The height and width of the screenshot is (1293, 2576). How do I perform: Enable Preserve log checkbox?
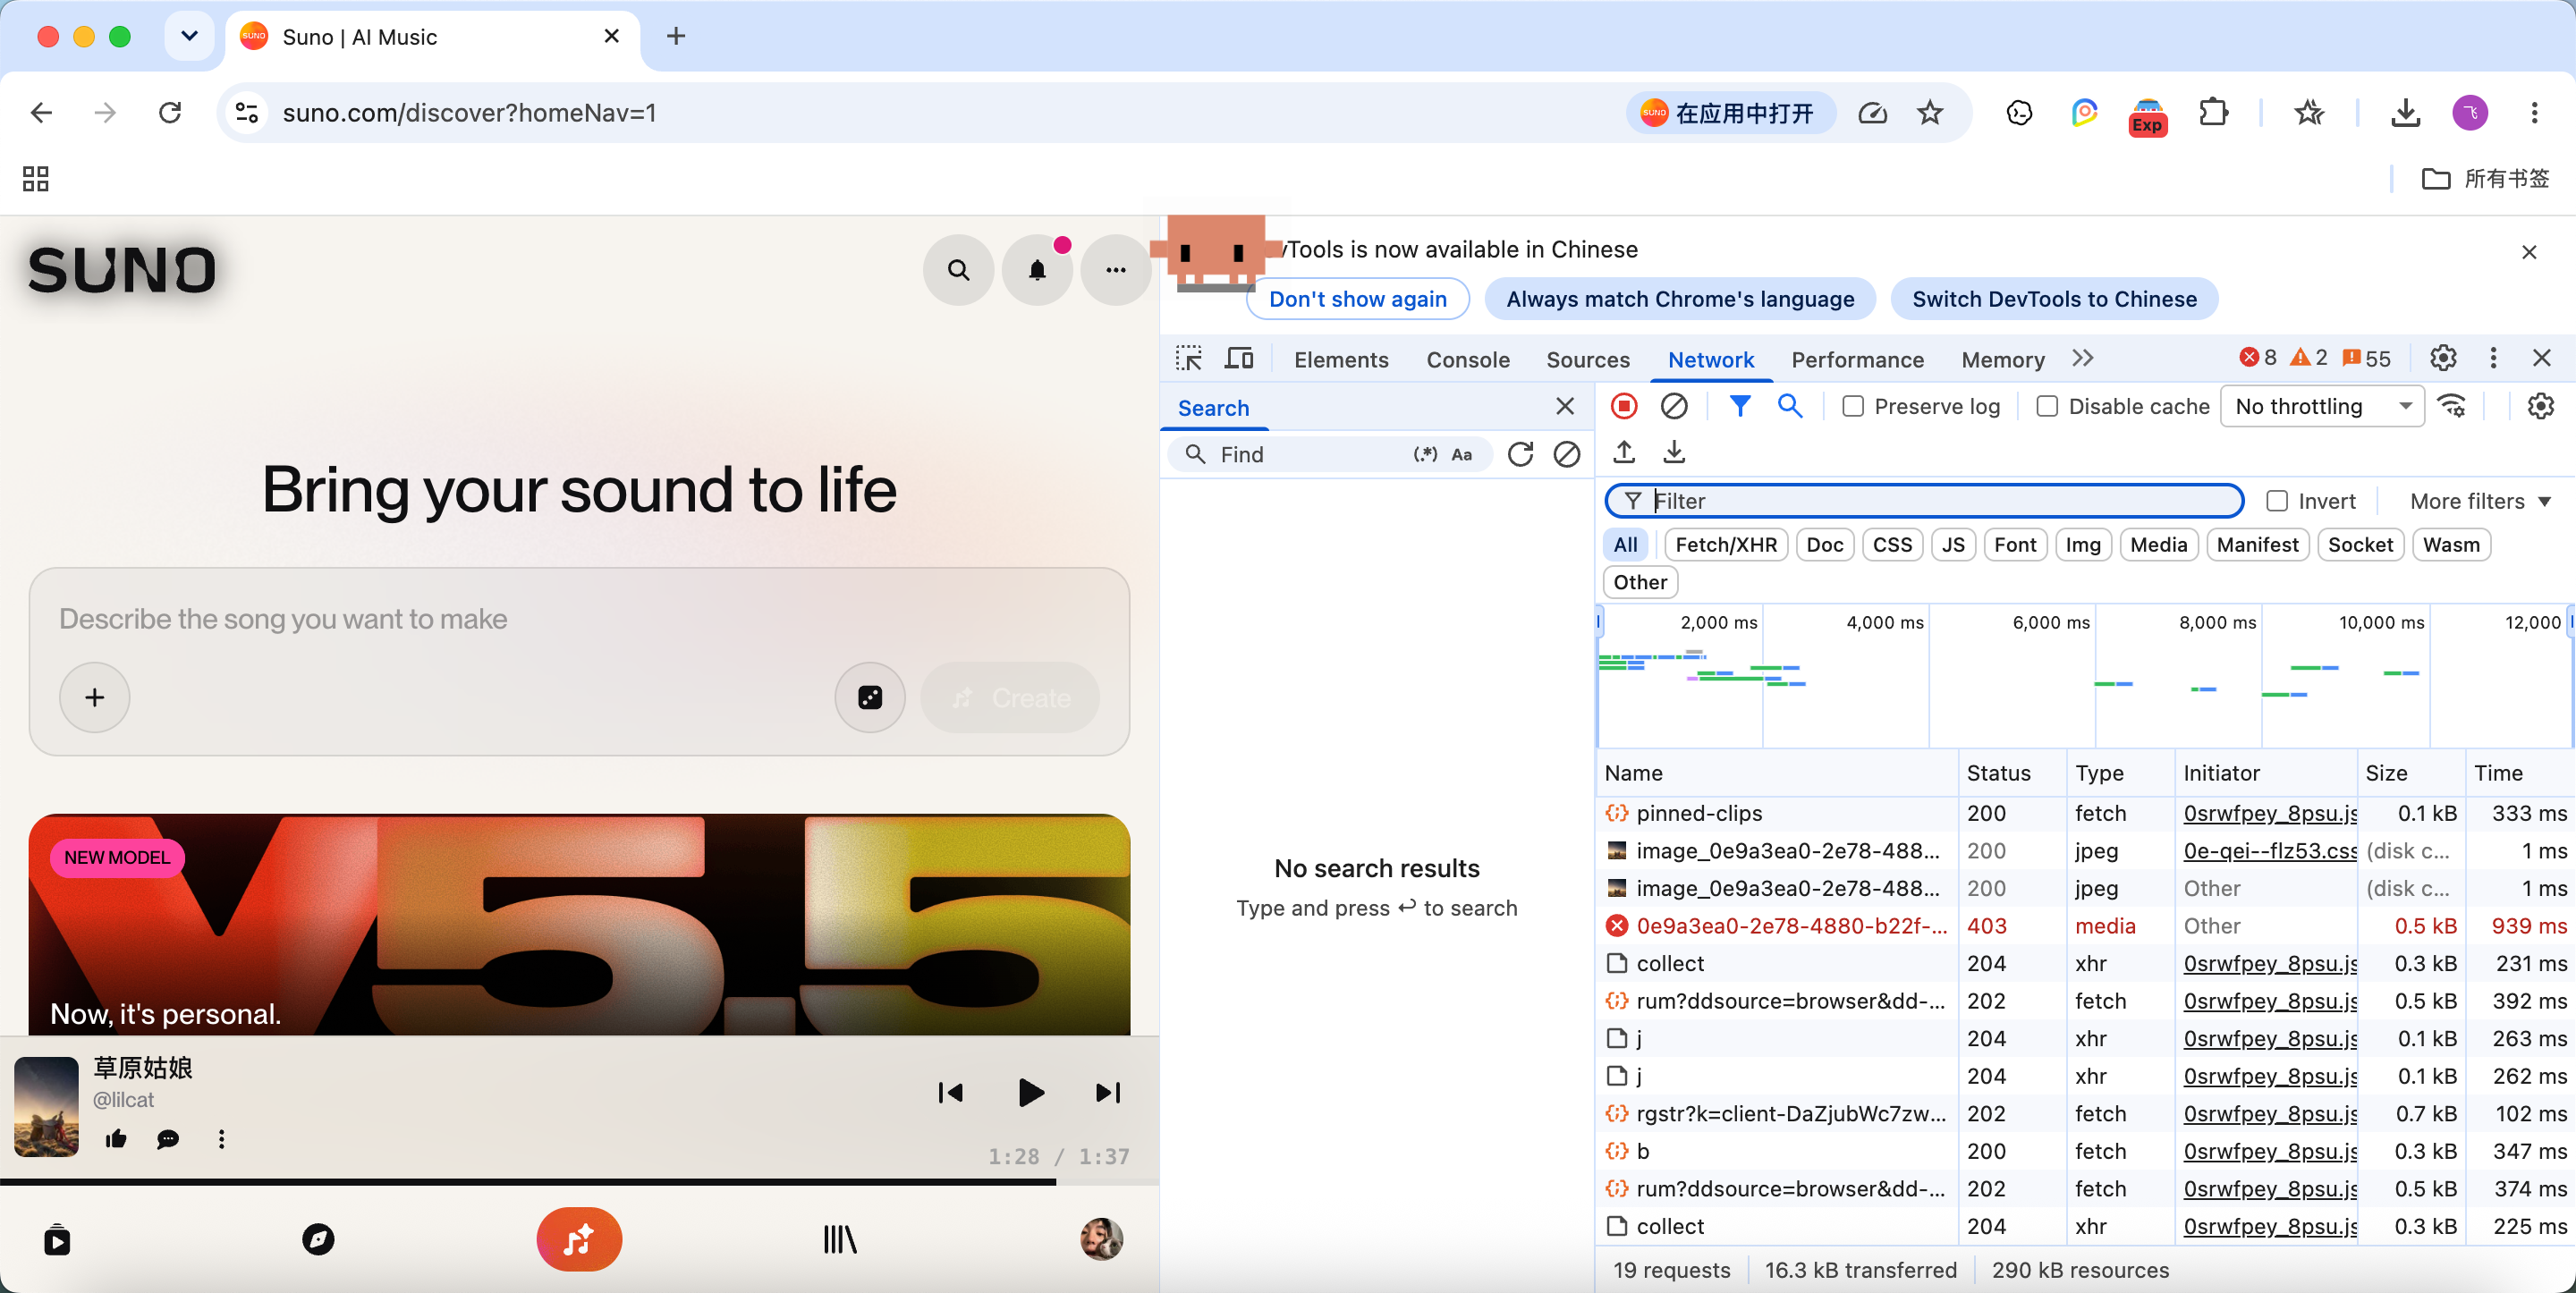[x=1853, y=407]
